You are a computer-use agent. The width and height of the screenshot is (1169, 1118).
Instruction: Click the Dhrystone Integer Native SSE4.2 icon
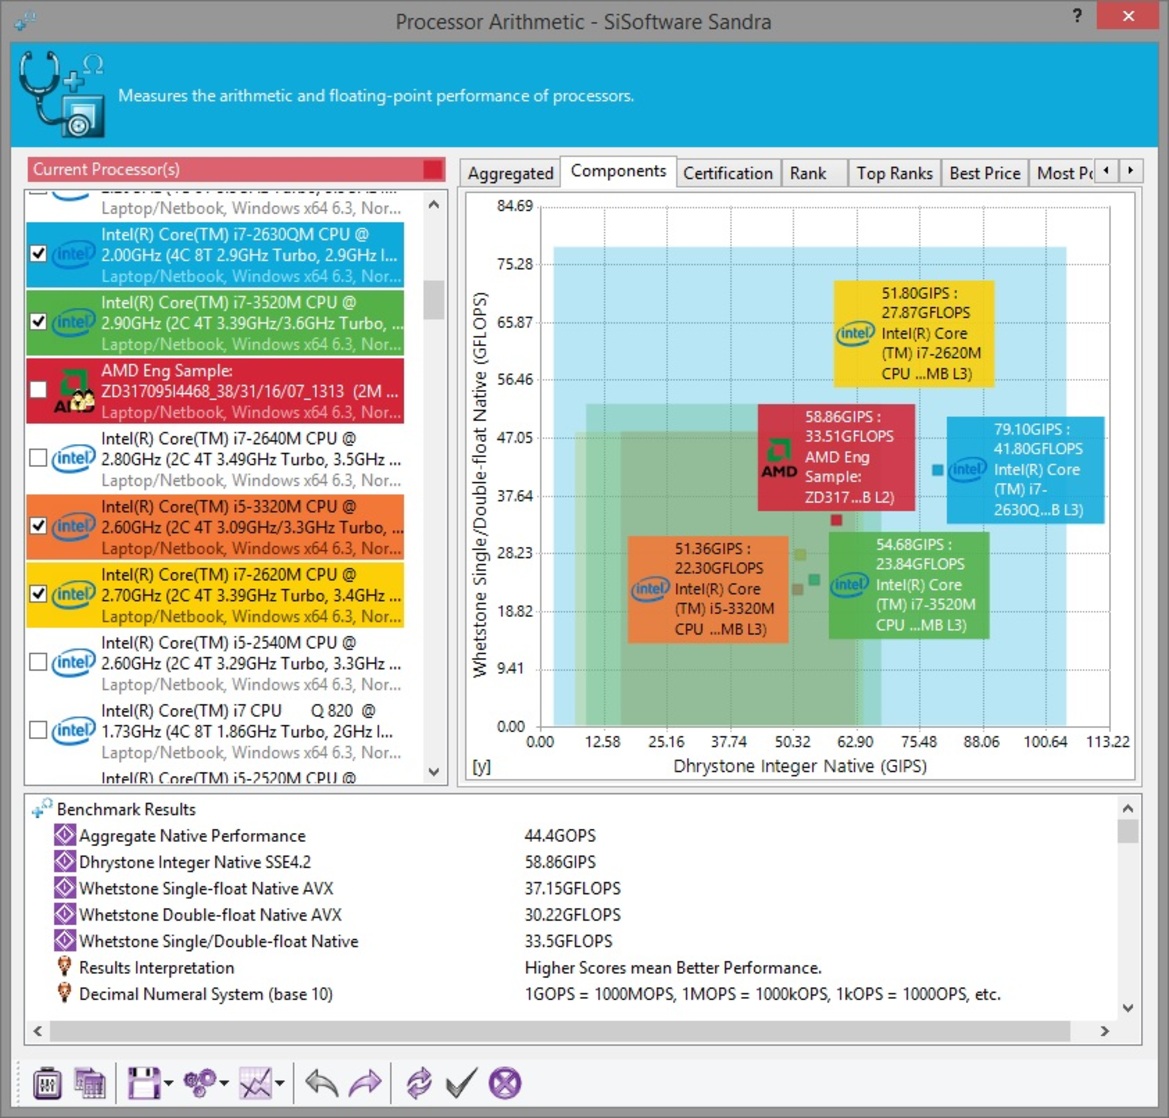65,862
